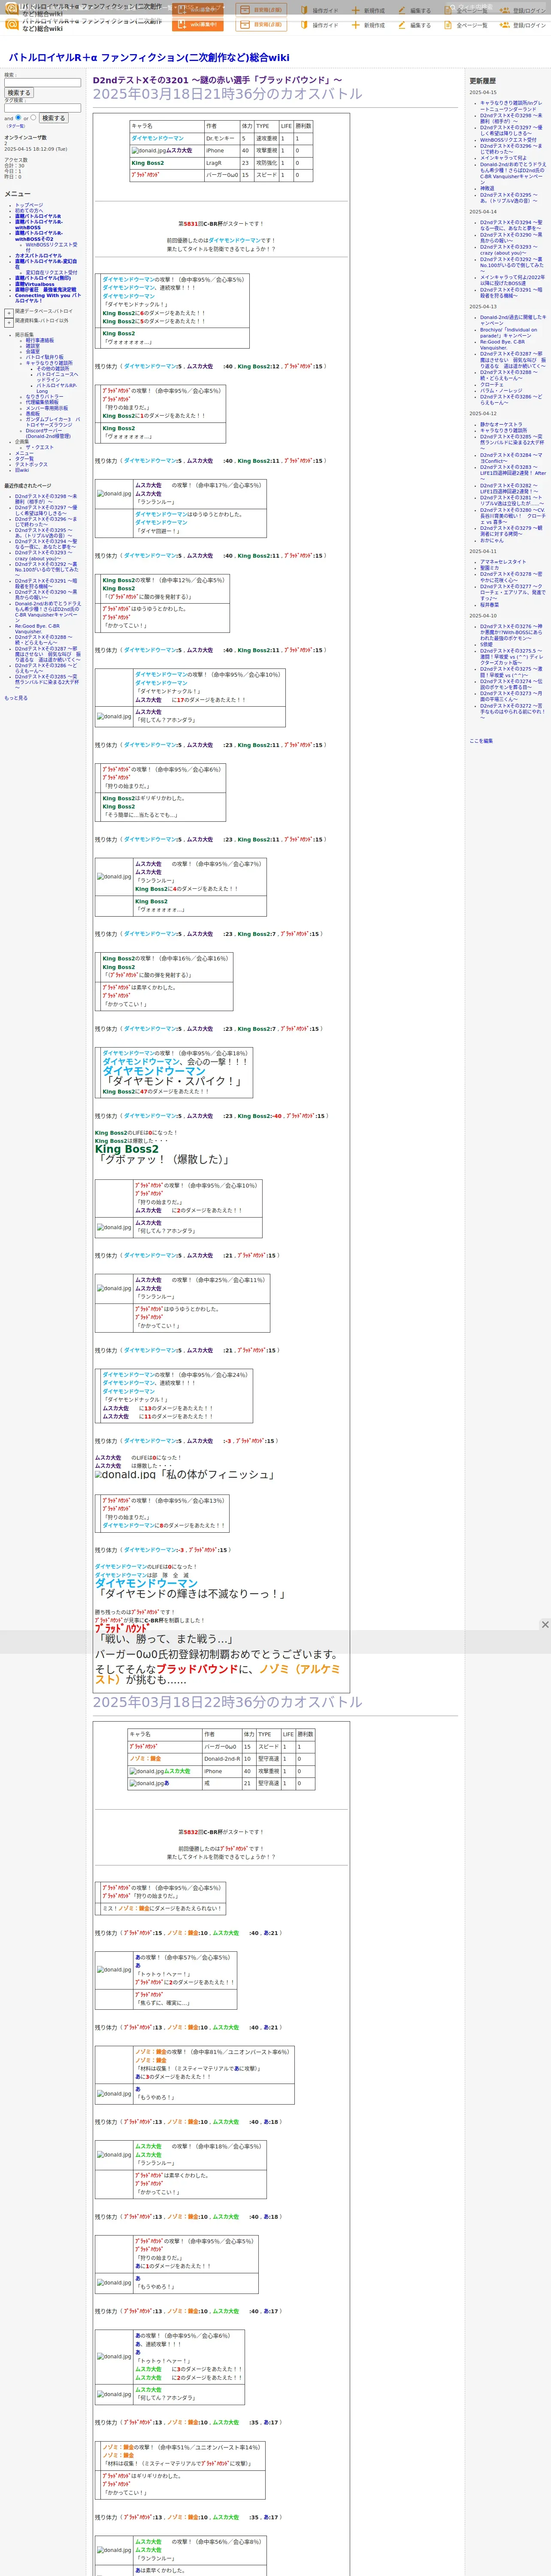Click ここを編集 in right sidebar
The width and height of the screenshot is (551, 2576).
[x=481, y=741]
